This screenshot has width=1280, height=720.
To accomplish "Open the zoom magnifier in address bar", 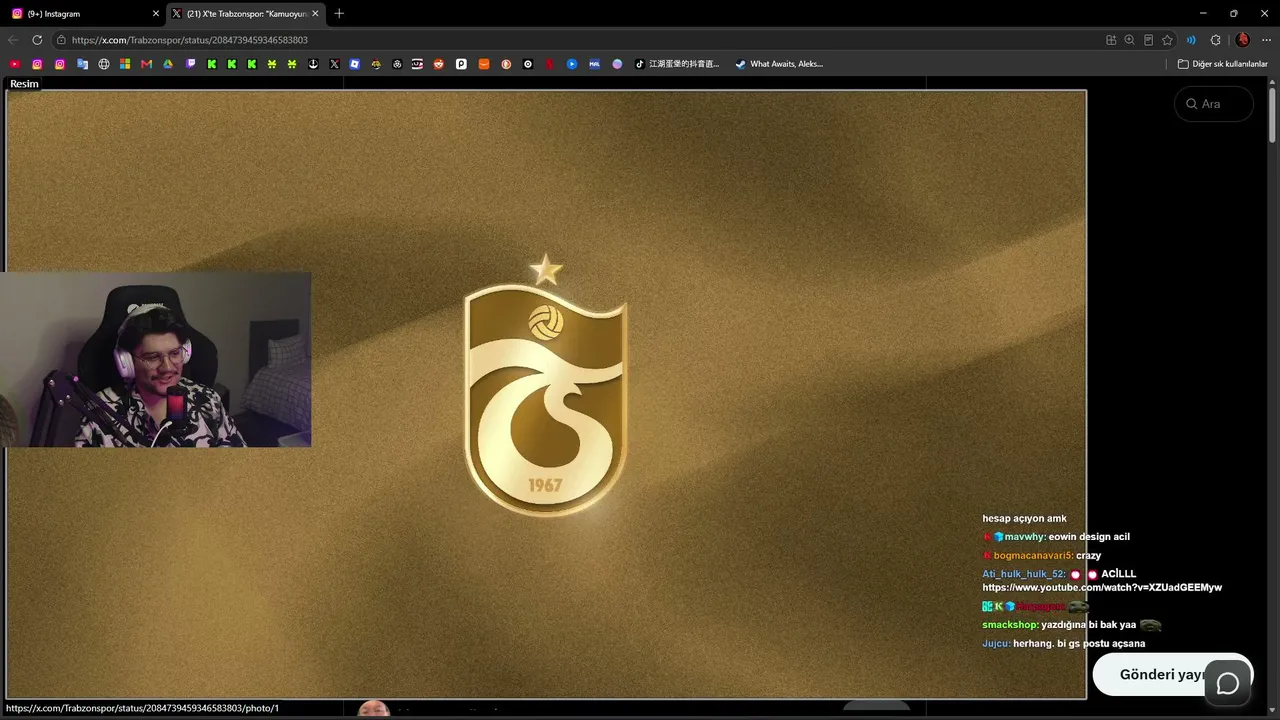I will click(1129, 40).
